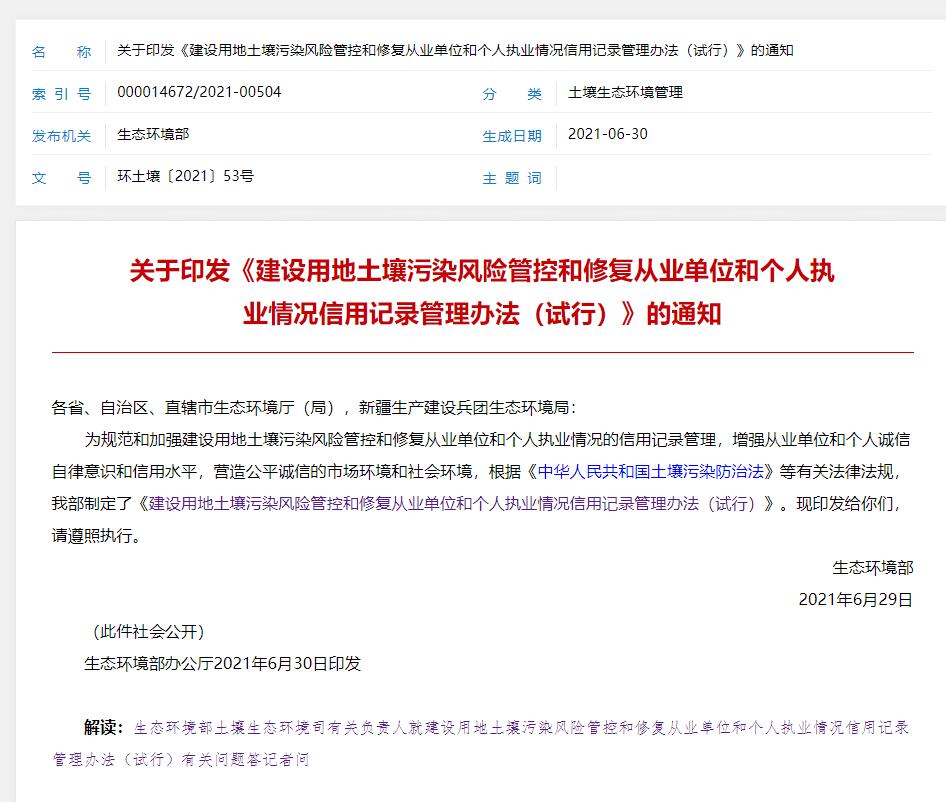
Task: Click the bold 解读： label
Action: (104, 727)
